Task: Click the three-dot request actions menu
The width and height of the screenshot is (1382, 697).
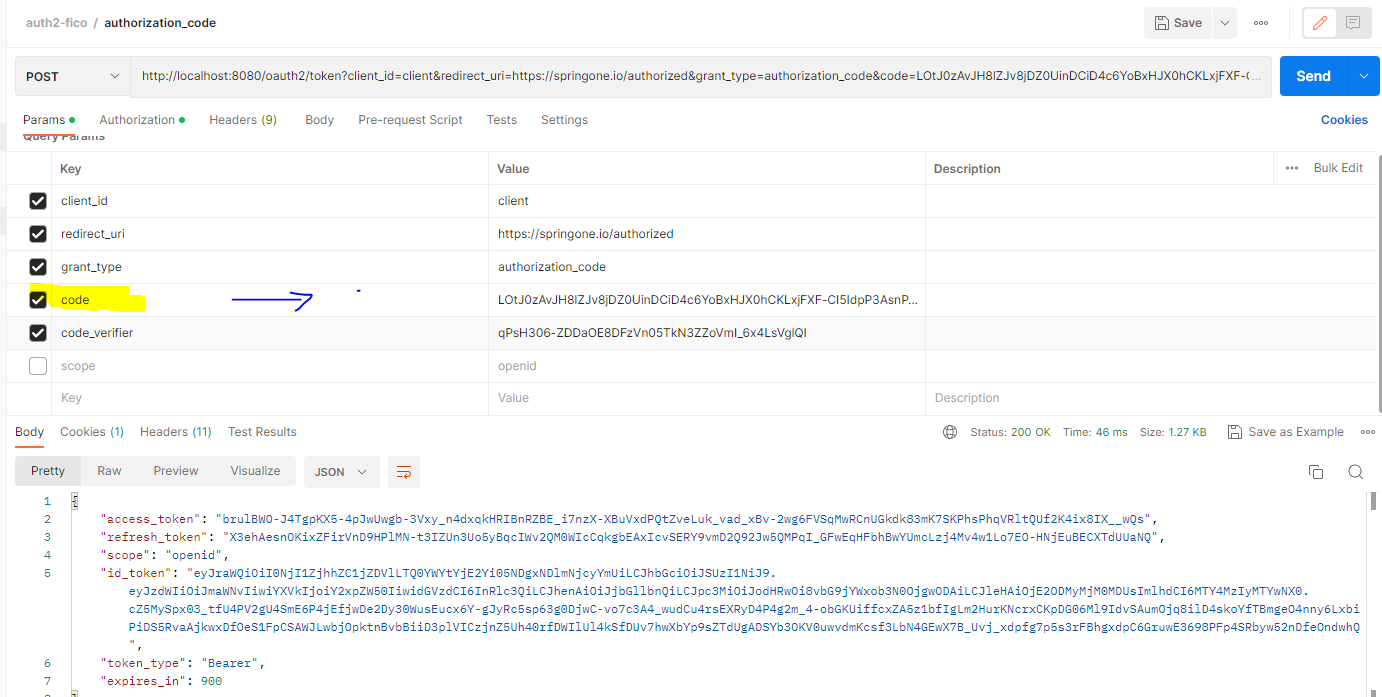Action: click(1260, 22)
